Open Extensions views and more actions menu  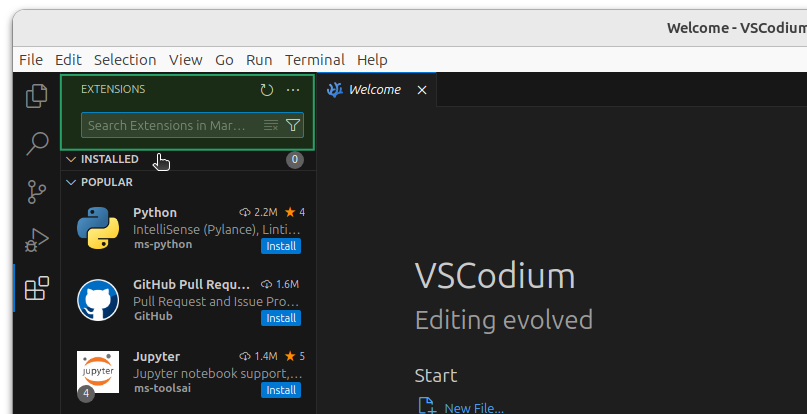(x=293, y=90)
